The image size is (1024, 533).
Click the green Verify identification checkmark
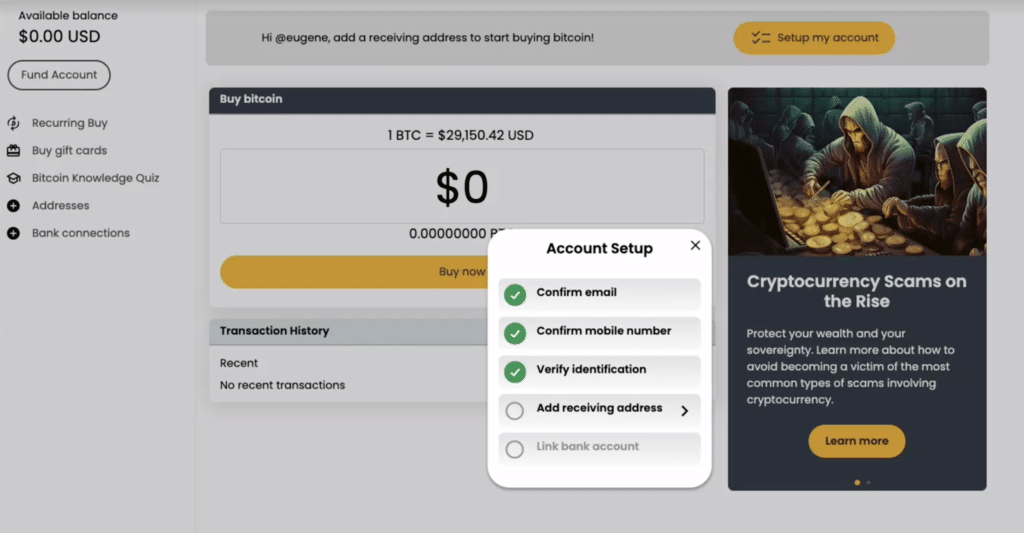coord(515,372)
